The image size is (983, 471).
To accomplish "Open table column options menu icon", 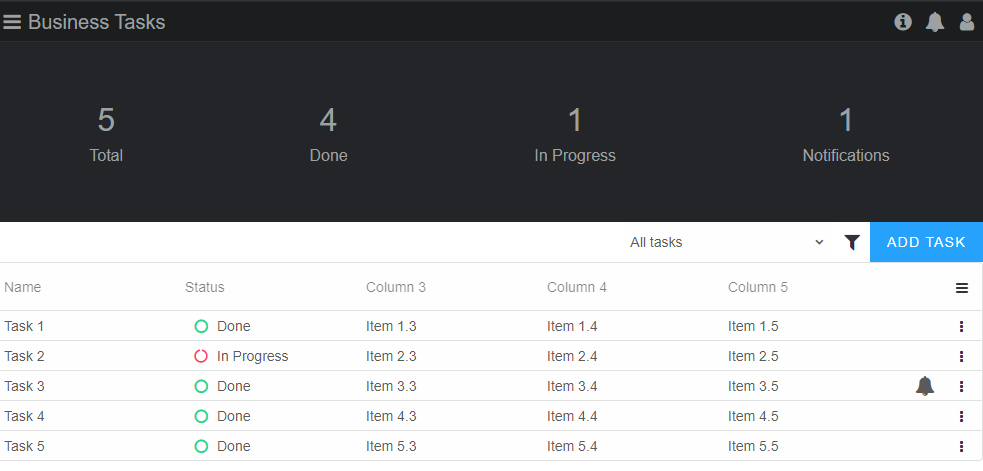I will [x=962, y=288].
